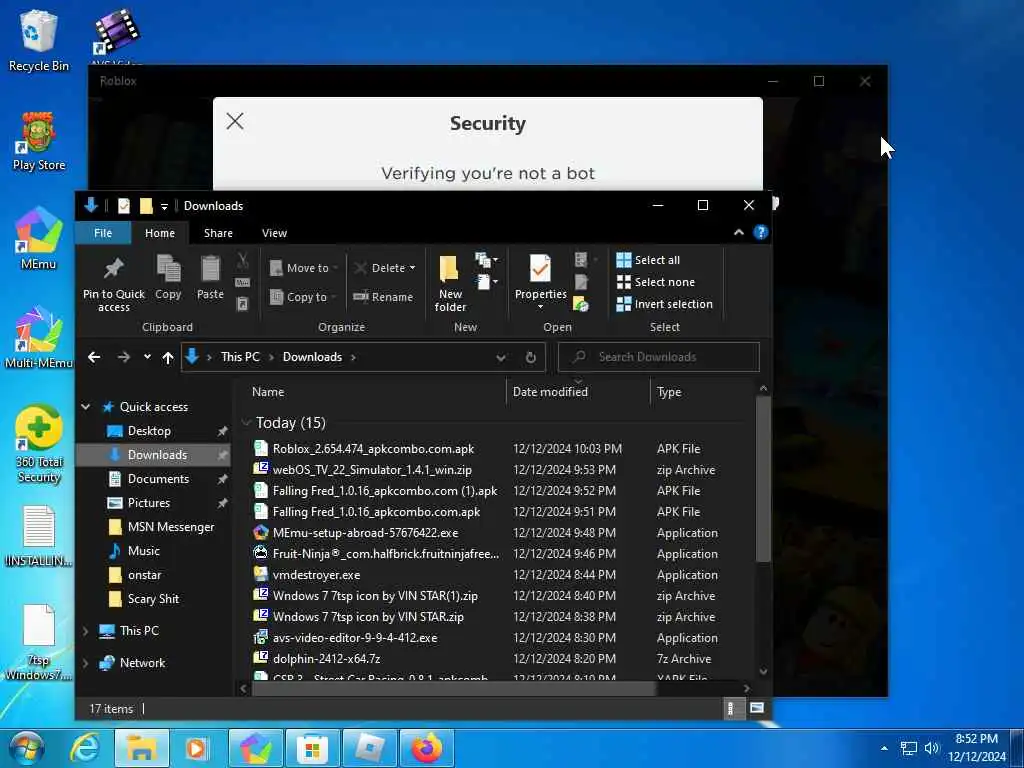Expand the This PC tree node

click(86, 631)
